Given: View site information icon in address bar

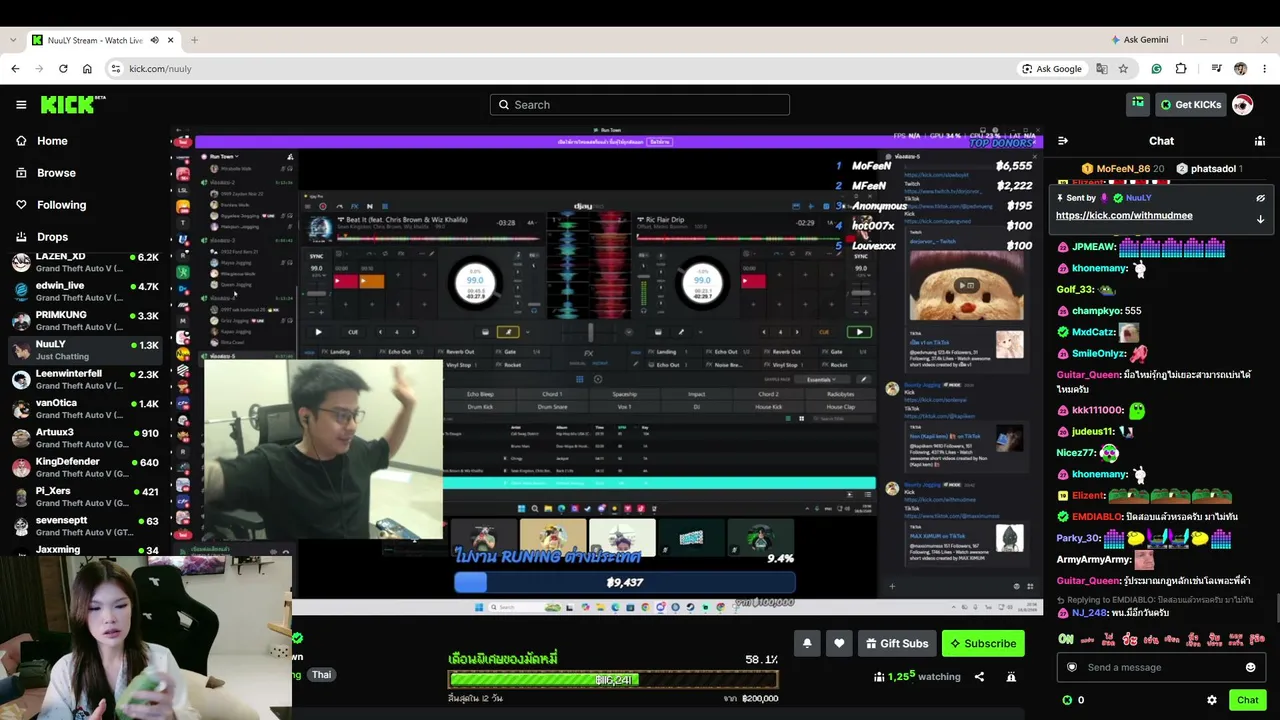Looking at the screenshot, I should click(116, 69).
